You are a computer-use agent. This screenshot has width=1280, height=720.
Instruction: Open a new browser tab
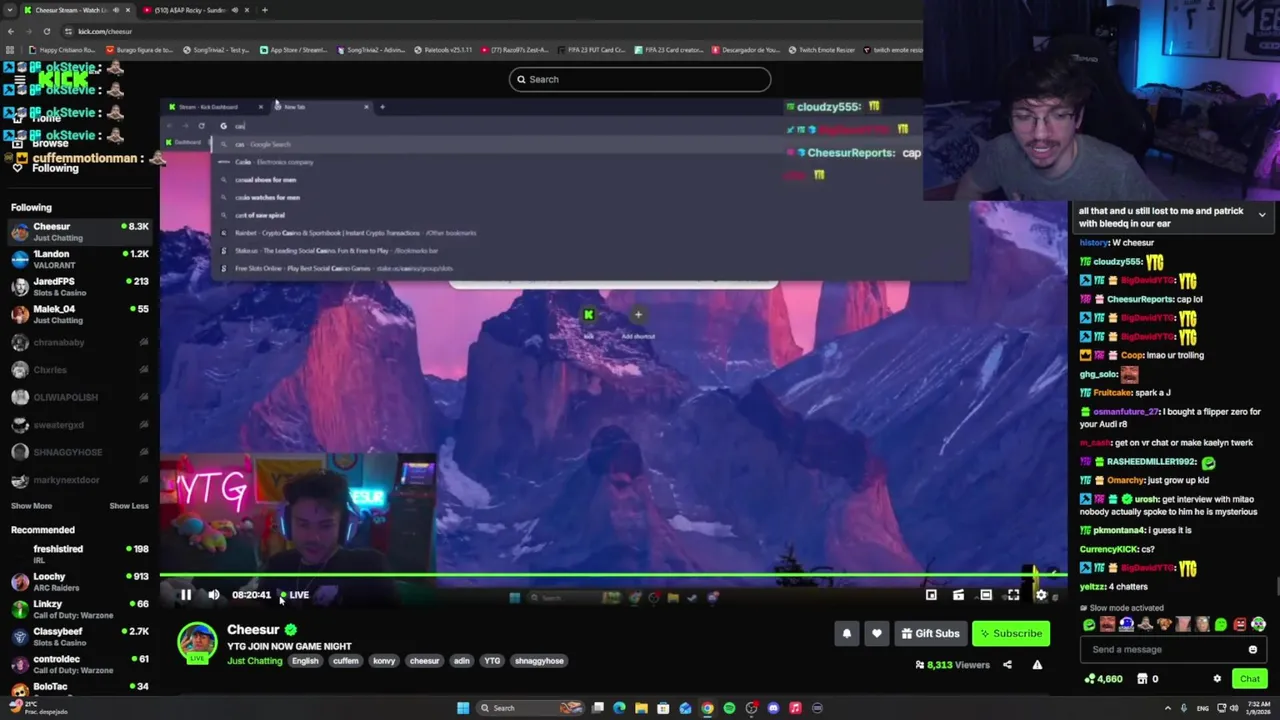pyautogui.click(x=264, y=10)
